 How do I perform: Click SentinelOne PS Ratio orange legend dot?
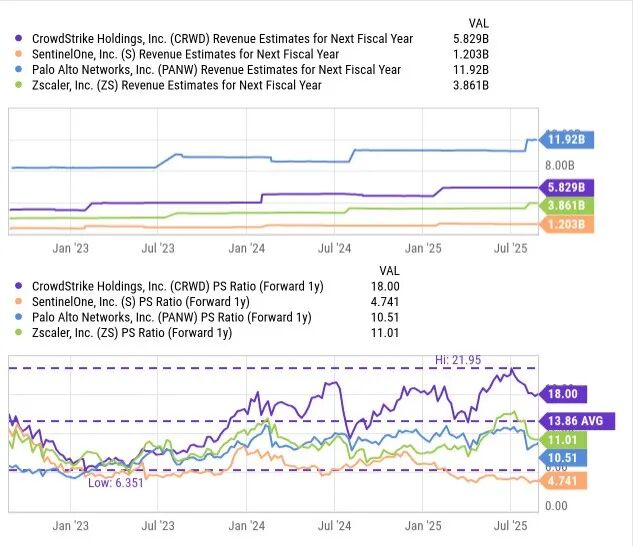[19, 301]
